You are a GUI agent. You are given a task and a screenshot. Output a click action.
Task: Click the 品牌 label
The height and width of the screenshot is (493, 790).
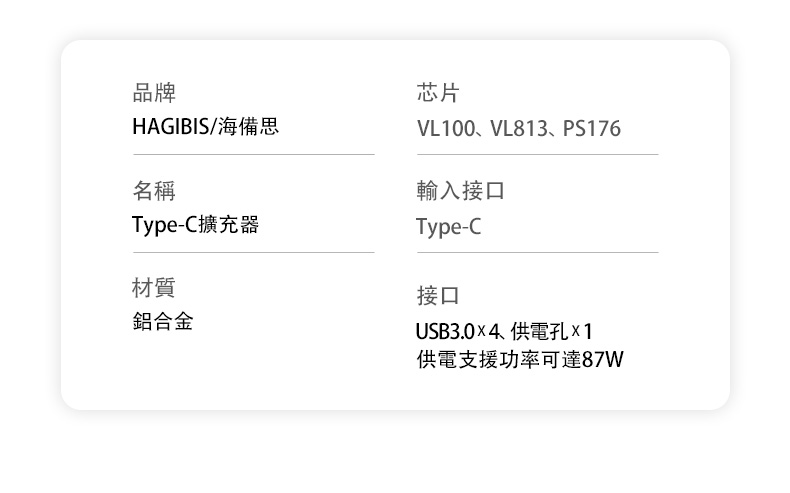(154, 93)
